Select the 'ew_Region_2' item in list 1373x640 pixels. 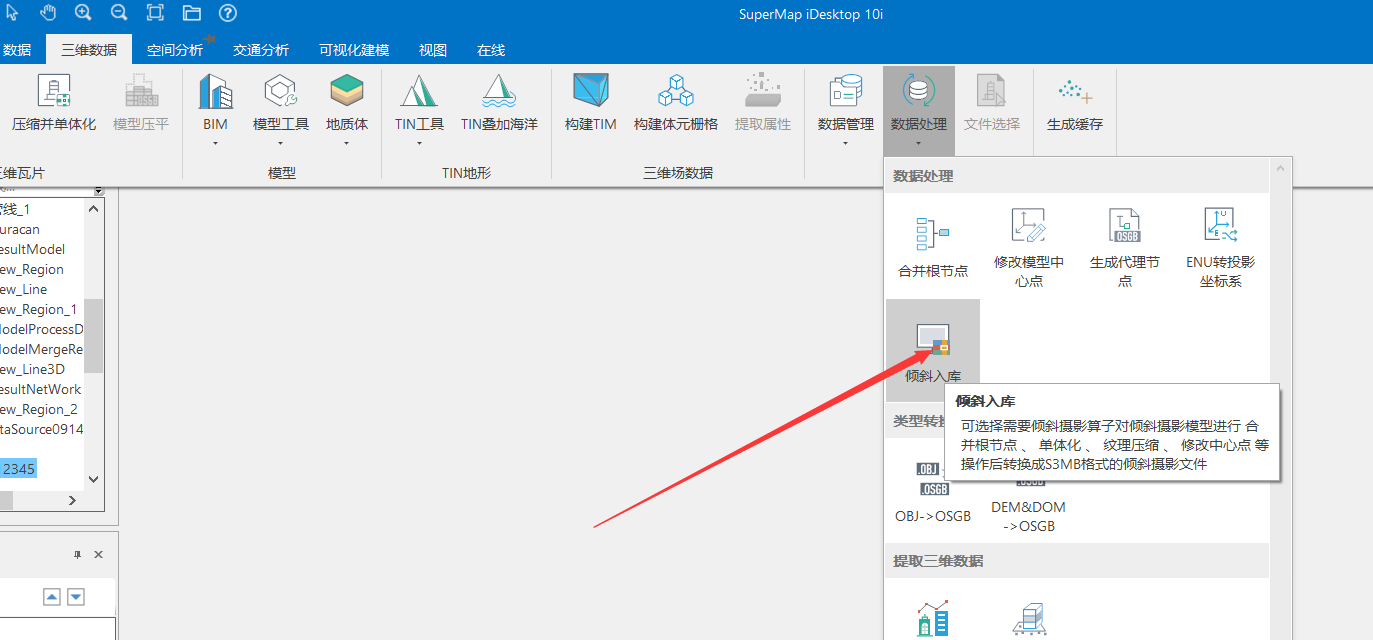tap(39, 409)
